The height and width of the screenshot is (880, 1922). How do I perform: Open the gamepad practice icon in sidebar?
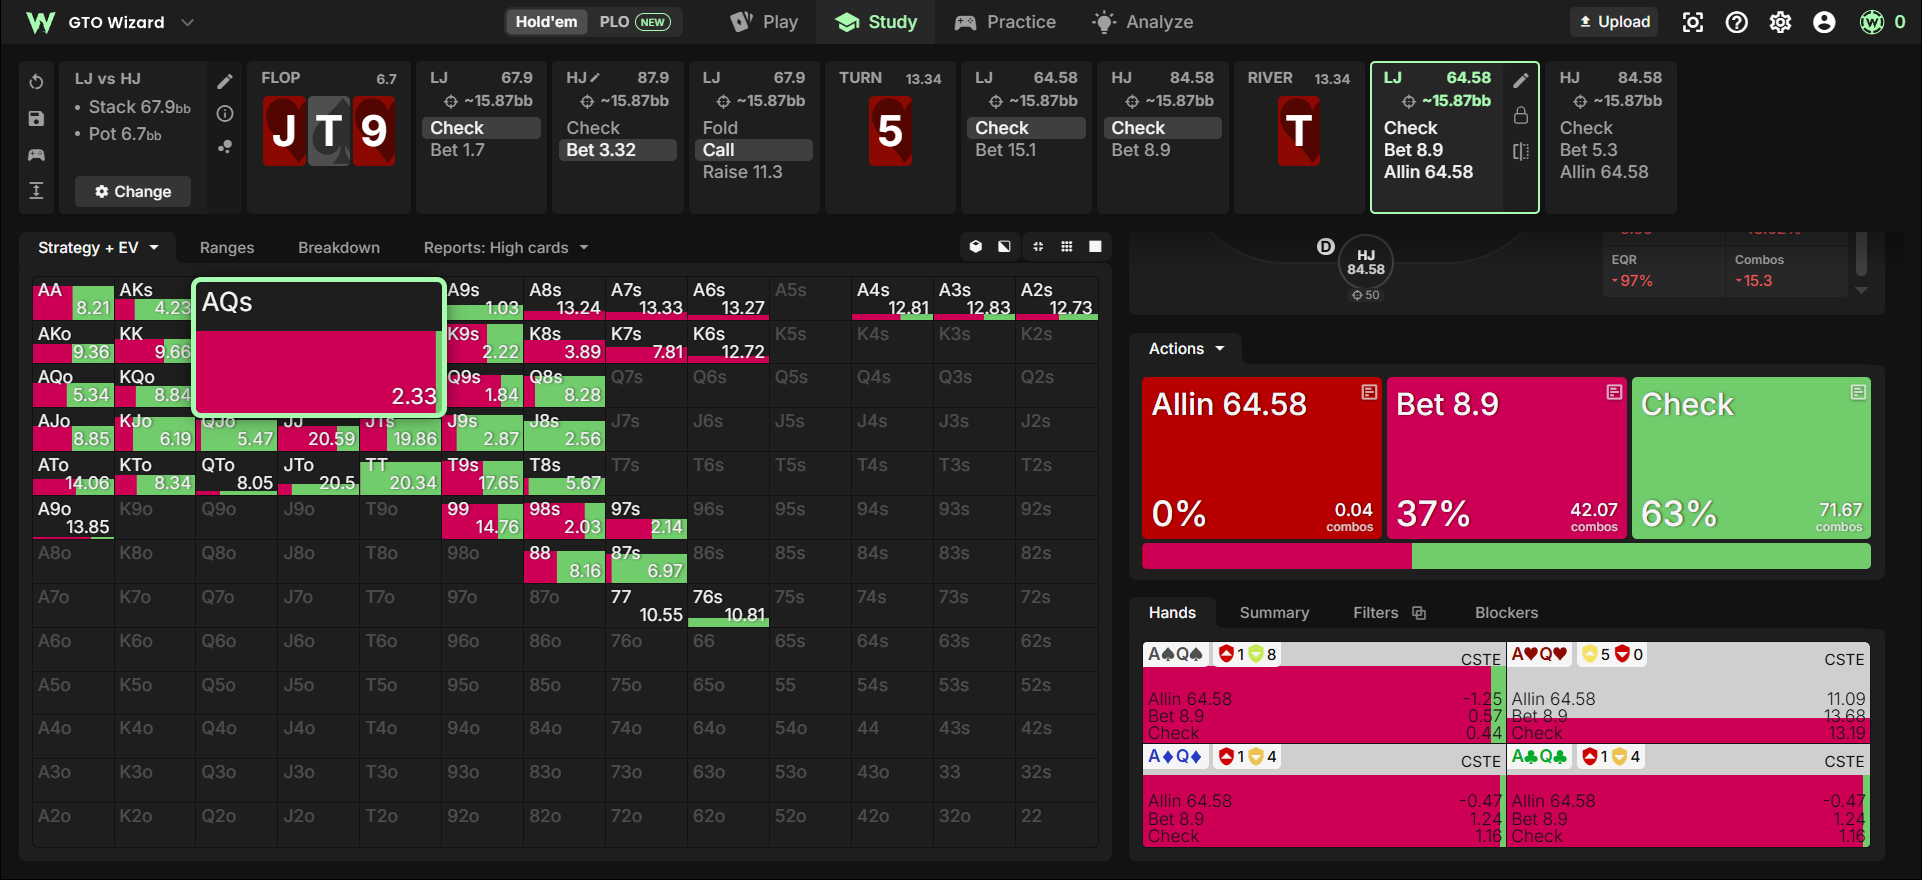36,155
